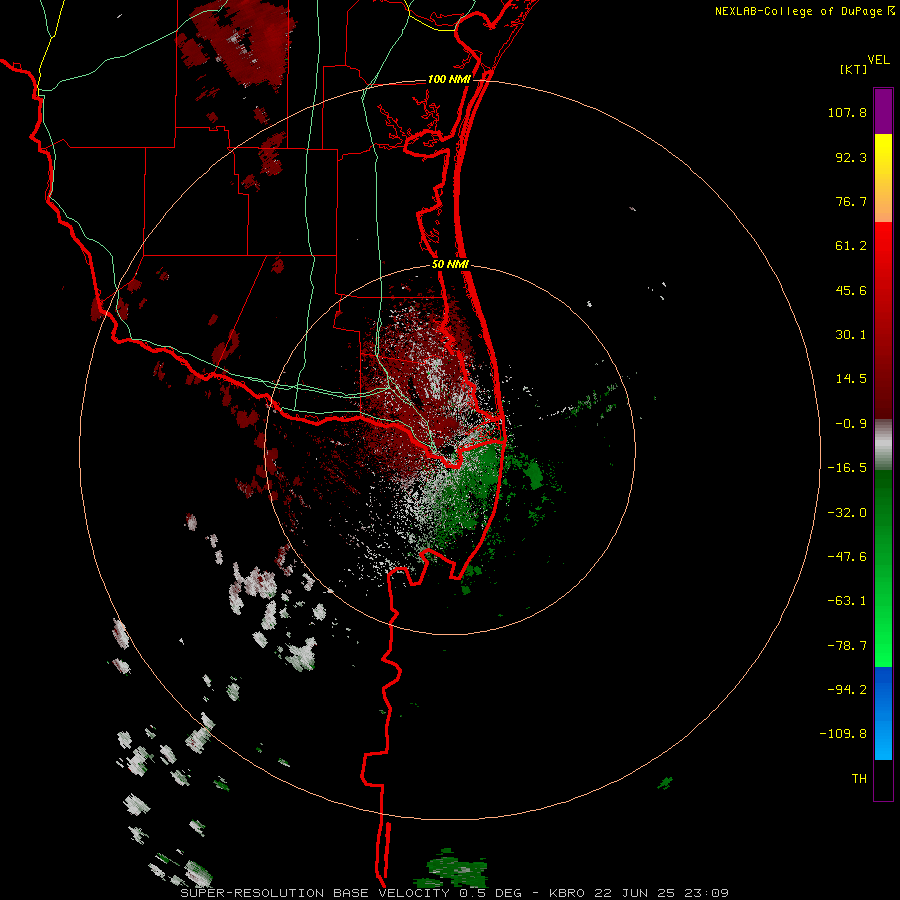
Task: Click the blue color bar segment
Action: pyautogui.click(x=883, y=713)
